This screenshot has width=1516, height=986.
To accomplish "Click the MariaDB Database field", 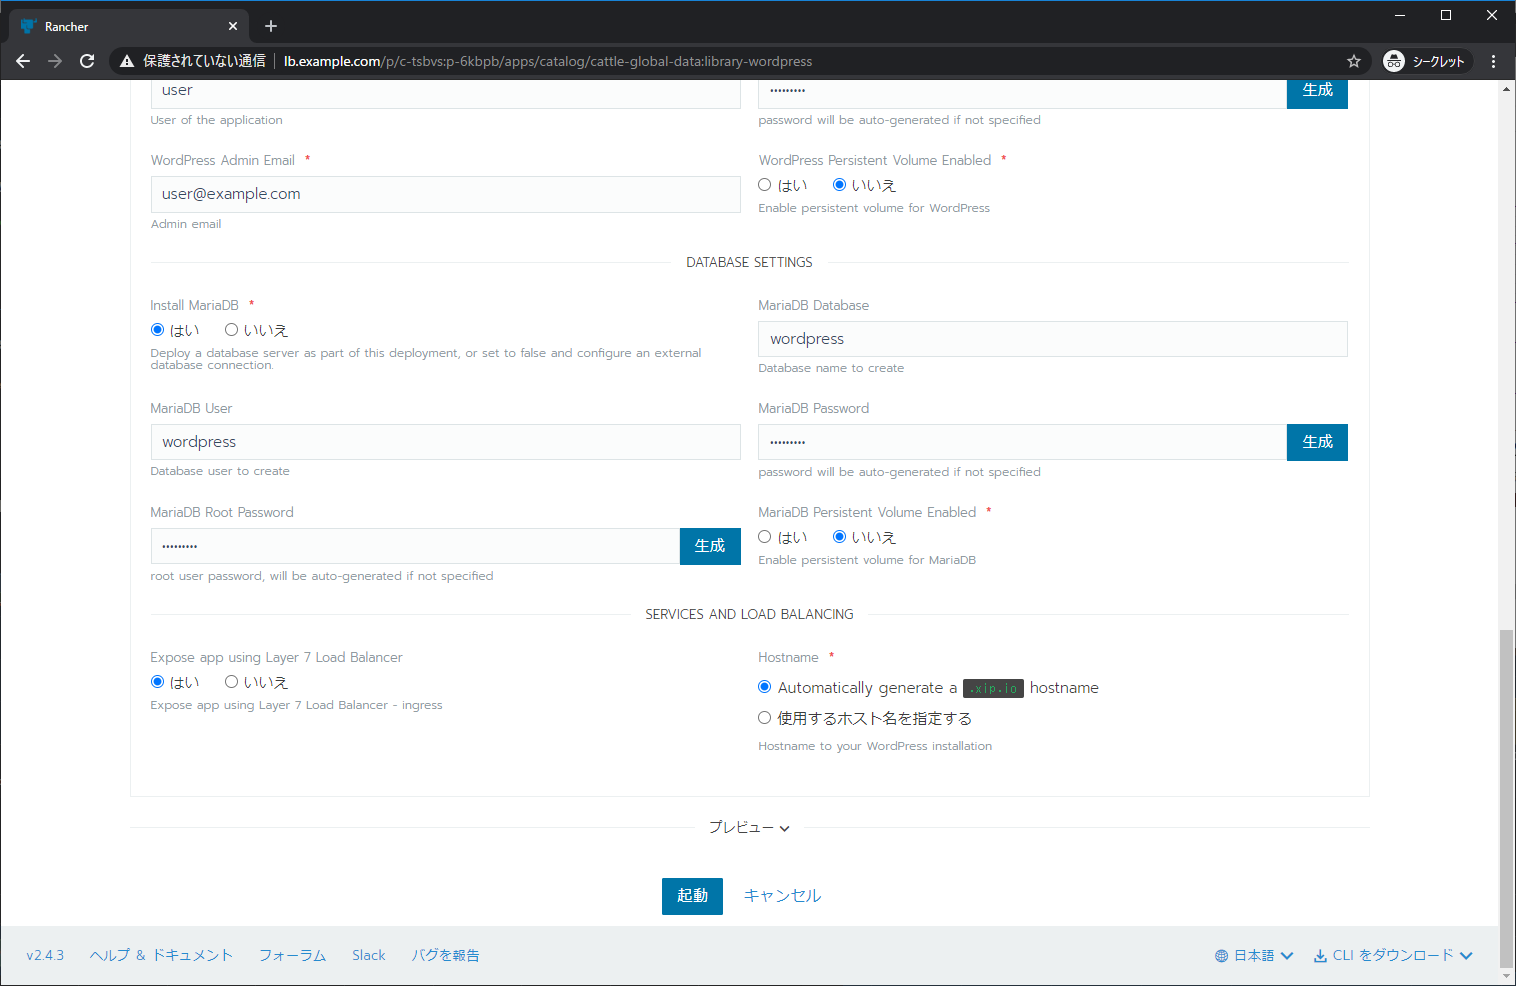I will pos(1053,339).
